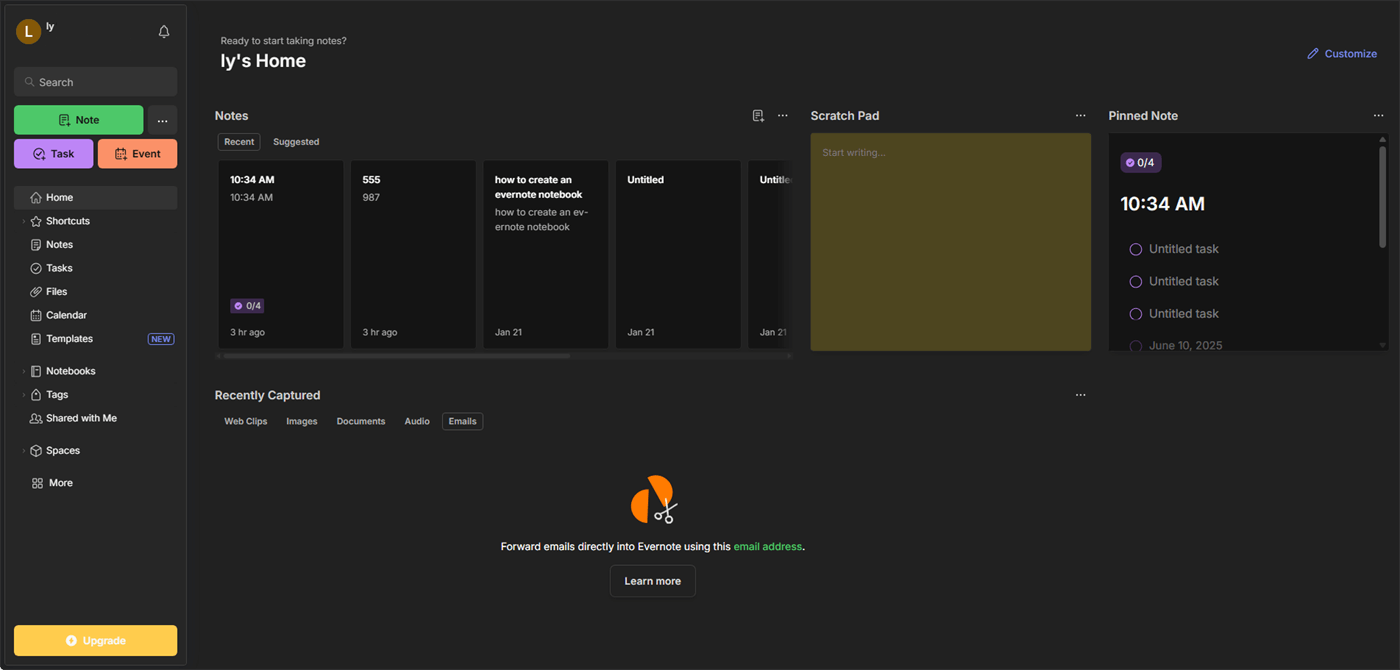
Task: Click the Pinned Note vertical scrollbar
Action: (x=1383, y=195)
